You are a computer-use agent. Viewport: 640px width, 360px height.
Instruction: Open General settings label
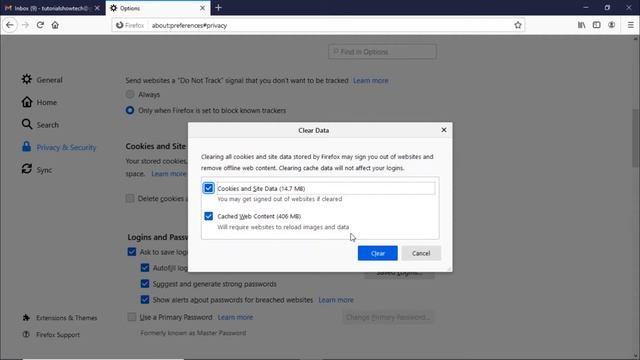coord(49,80)
